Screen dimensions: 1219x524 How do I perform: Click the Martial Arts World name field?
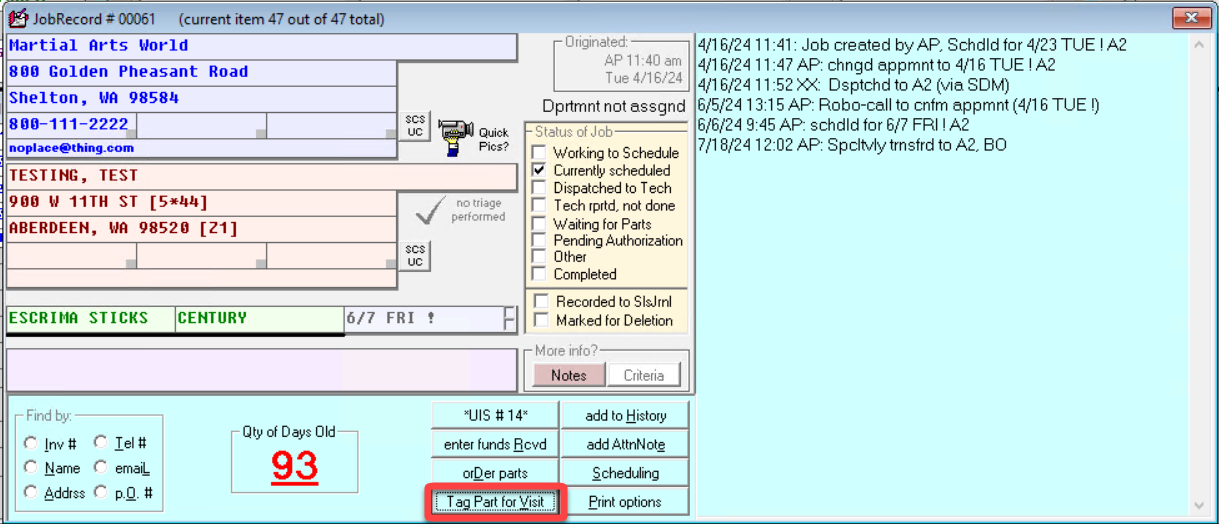point(260,46)
